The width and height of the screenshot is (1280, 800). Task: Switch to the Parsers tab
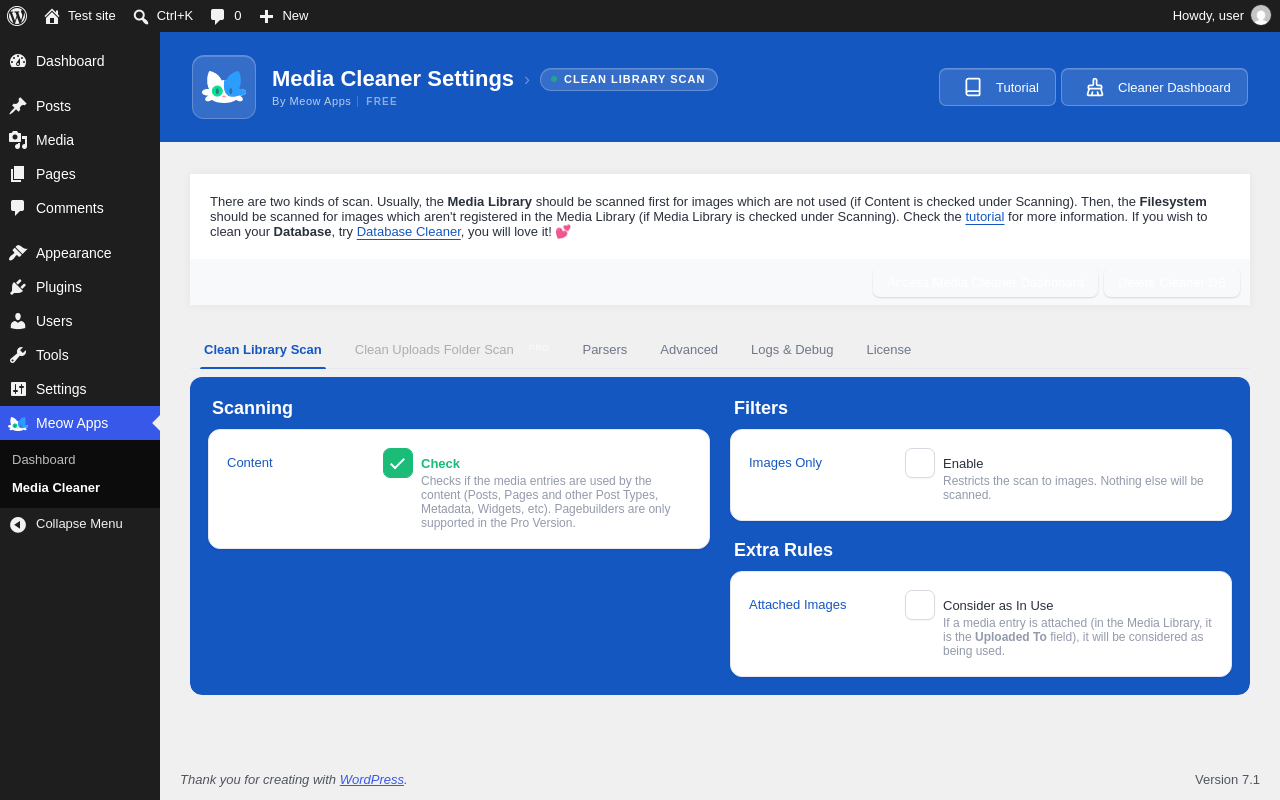pos(605,349)
